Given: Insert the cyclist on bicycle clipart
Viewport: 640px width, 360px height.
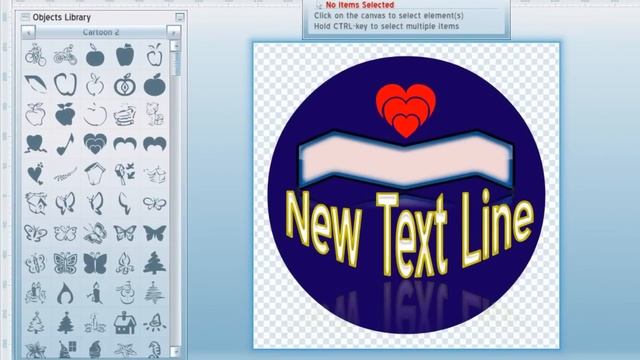Looking at the screenshot, I should 36,55.
